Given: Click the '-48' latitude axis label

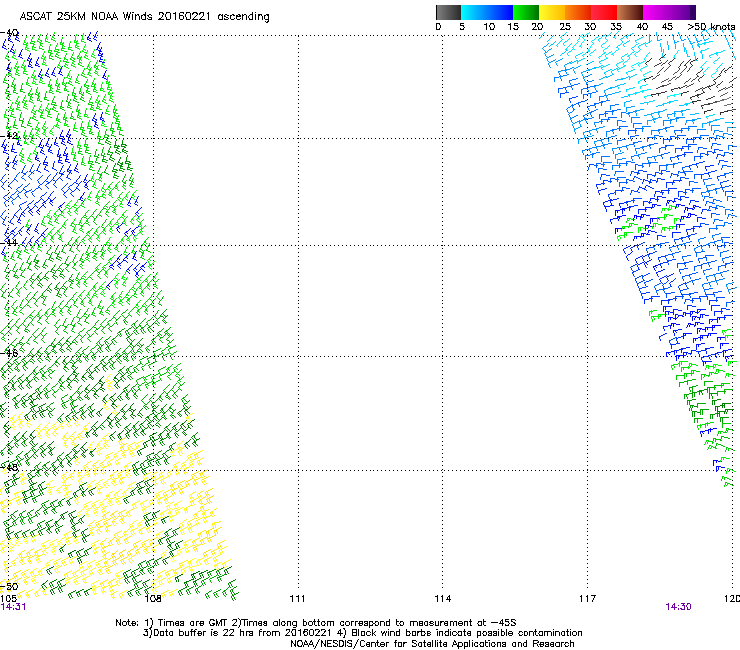Looking at the screenshot, I should [x=10, y=467].
